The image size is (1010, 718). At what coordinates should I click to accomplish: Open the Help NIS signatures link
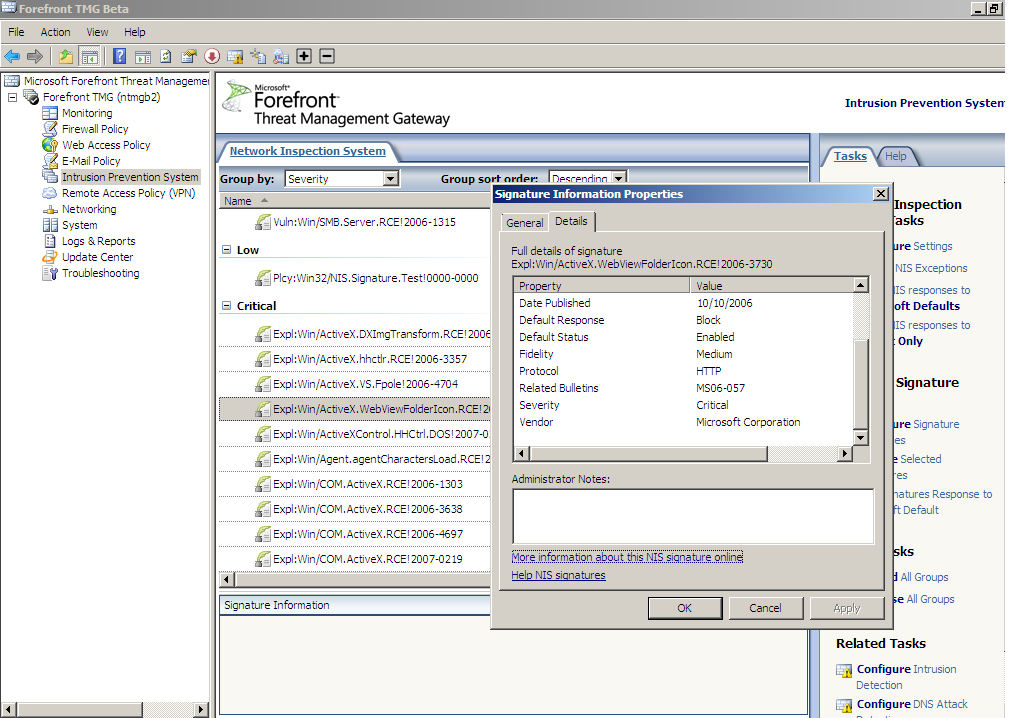(x=558, y=575)
